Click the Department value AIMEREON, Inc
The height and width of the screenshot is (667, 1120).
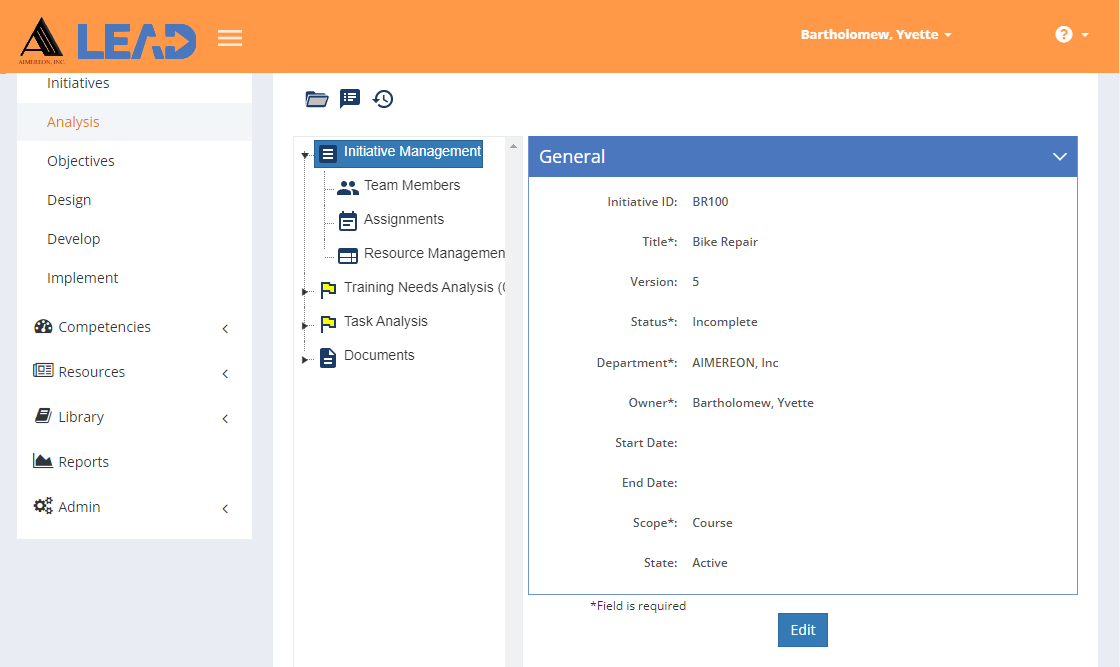point(735,363)
